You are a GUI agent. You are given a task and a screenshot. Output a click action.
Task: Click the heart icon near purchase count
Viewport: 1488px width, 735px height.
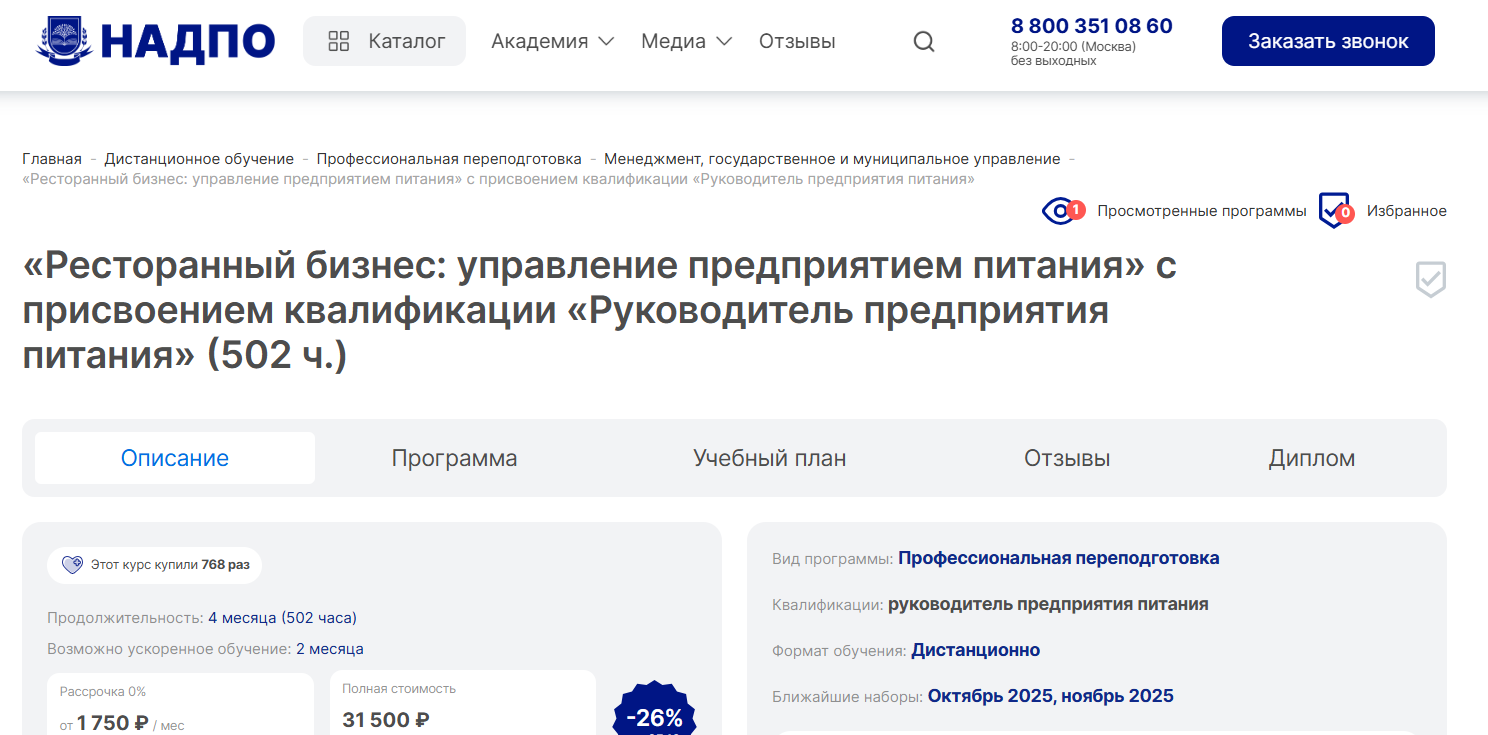(x=72, y=565)
